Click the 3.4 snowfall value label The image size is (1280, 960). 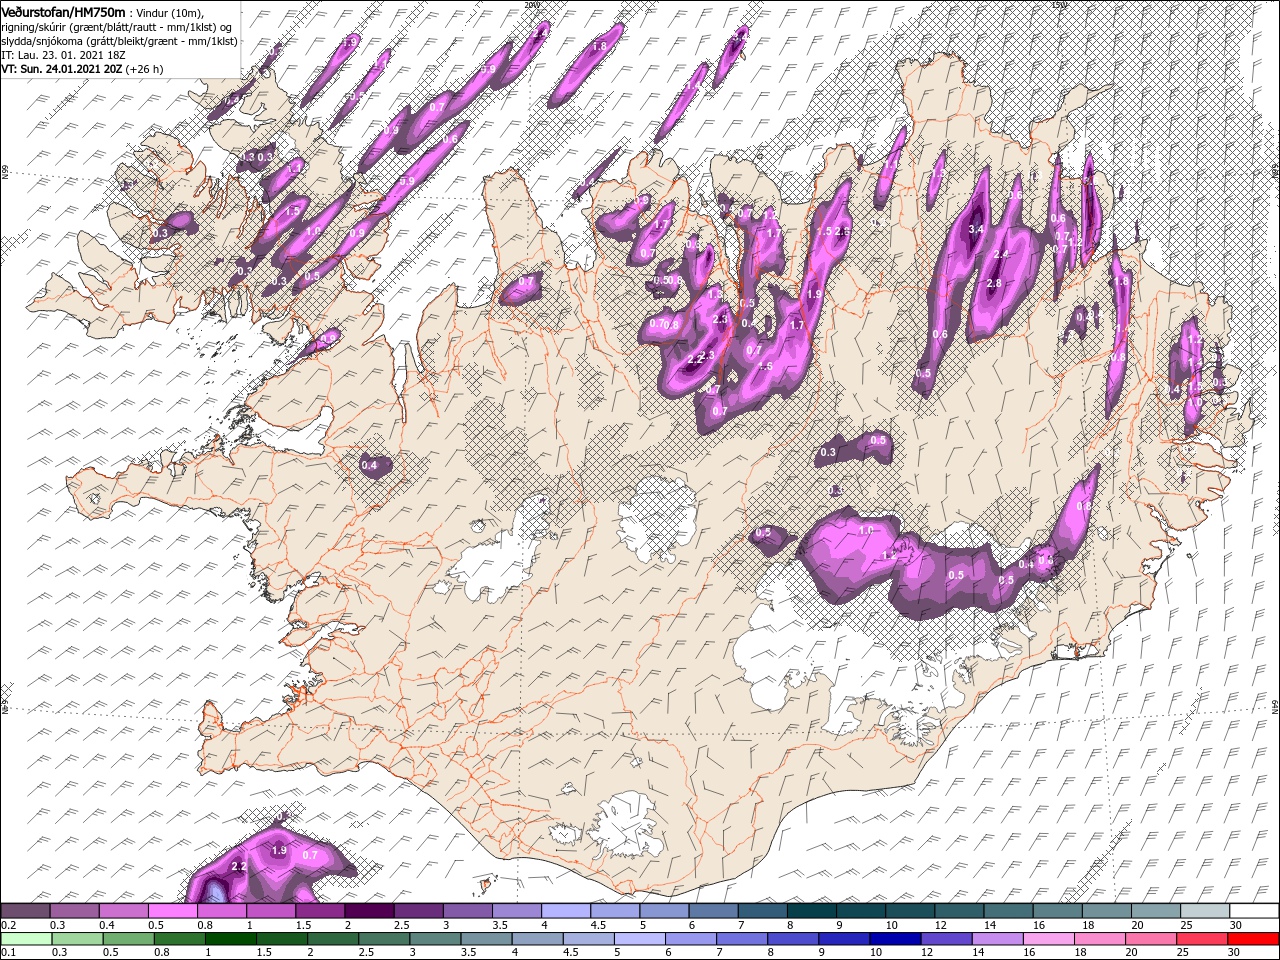pos(977,229)
